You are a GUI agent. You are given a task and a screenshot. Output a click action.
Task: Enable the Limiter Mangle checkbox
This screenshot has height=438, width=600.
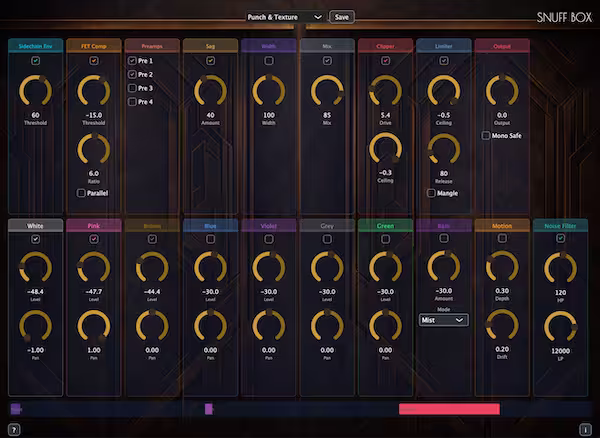(x=431, y=193)
